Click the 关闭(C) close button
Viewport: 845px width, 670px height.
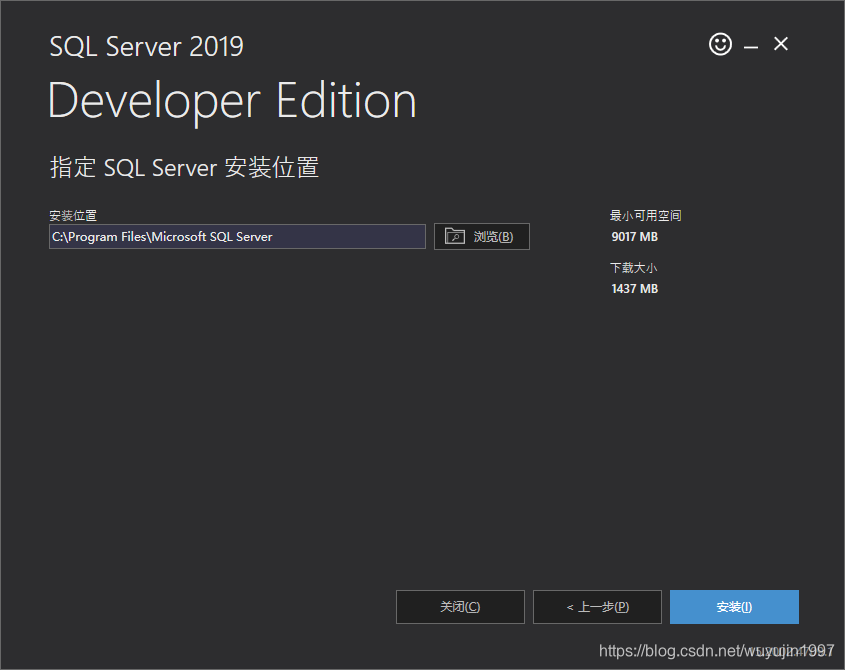point(460,607)
